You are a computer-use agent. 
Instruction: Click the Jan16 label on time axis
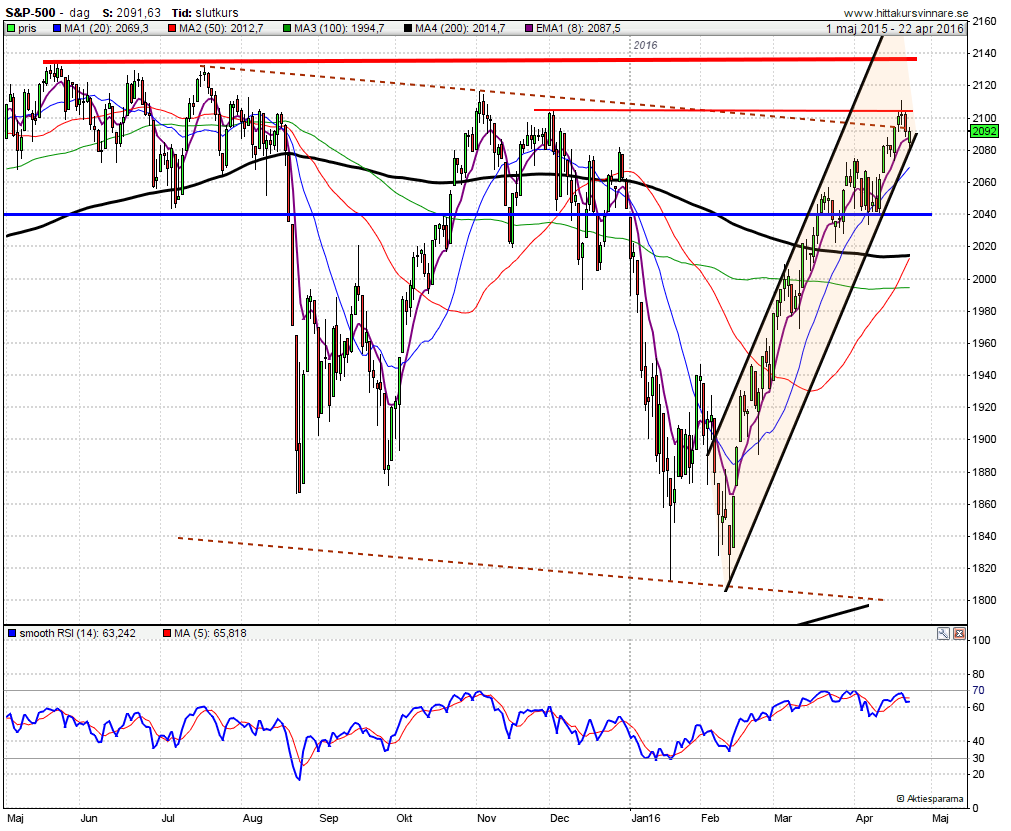(x=646, y=818)
